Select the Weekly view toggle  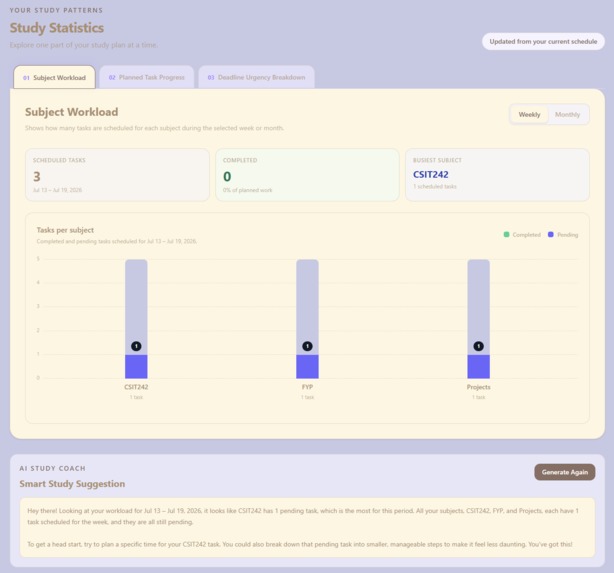[x=529, y=114]
